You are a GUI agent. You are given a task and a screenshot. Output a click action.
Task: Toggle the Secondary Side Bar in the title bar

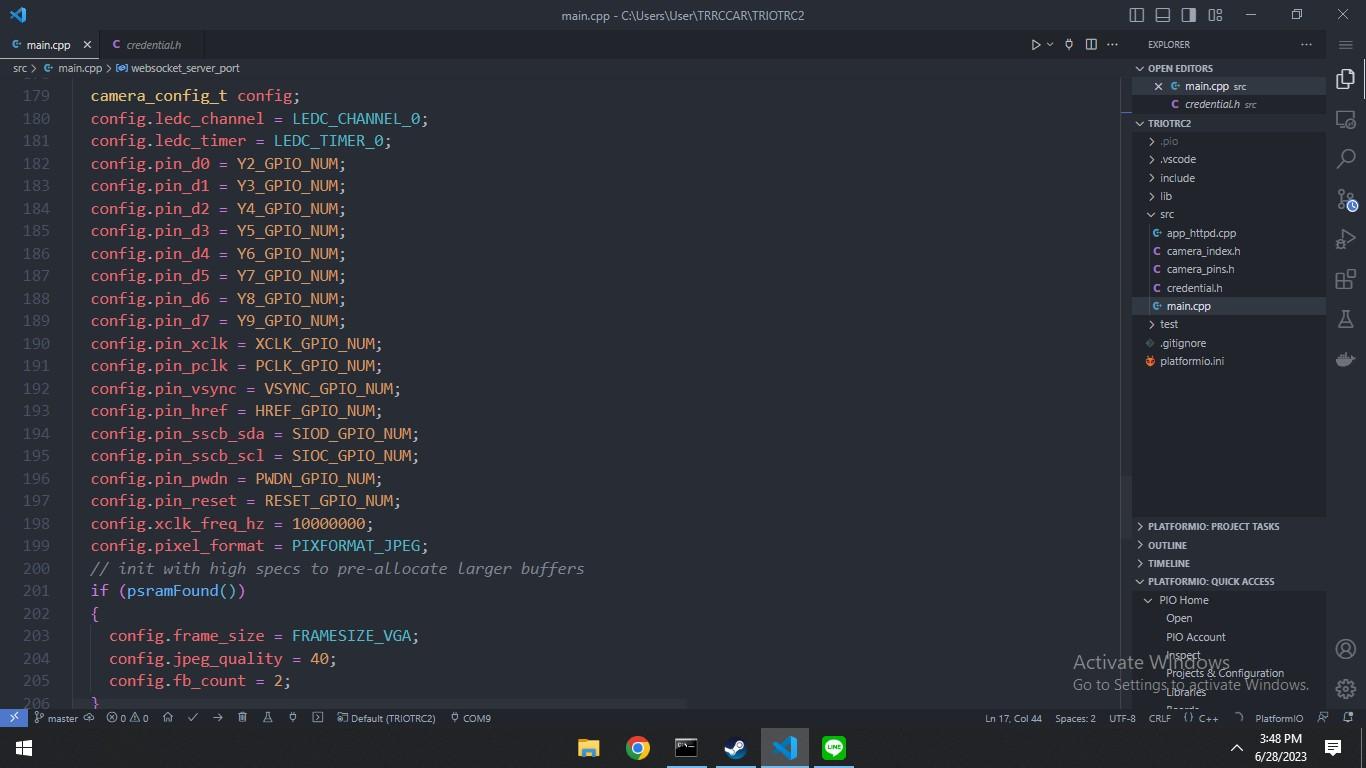pos(1189,15)
